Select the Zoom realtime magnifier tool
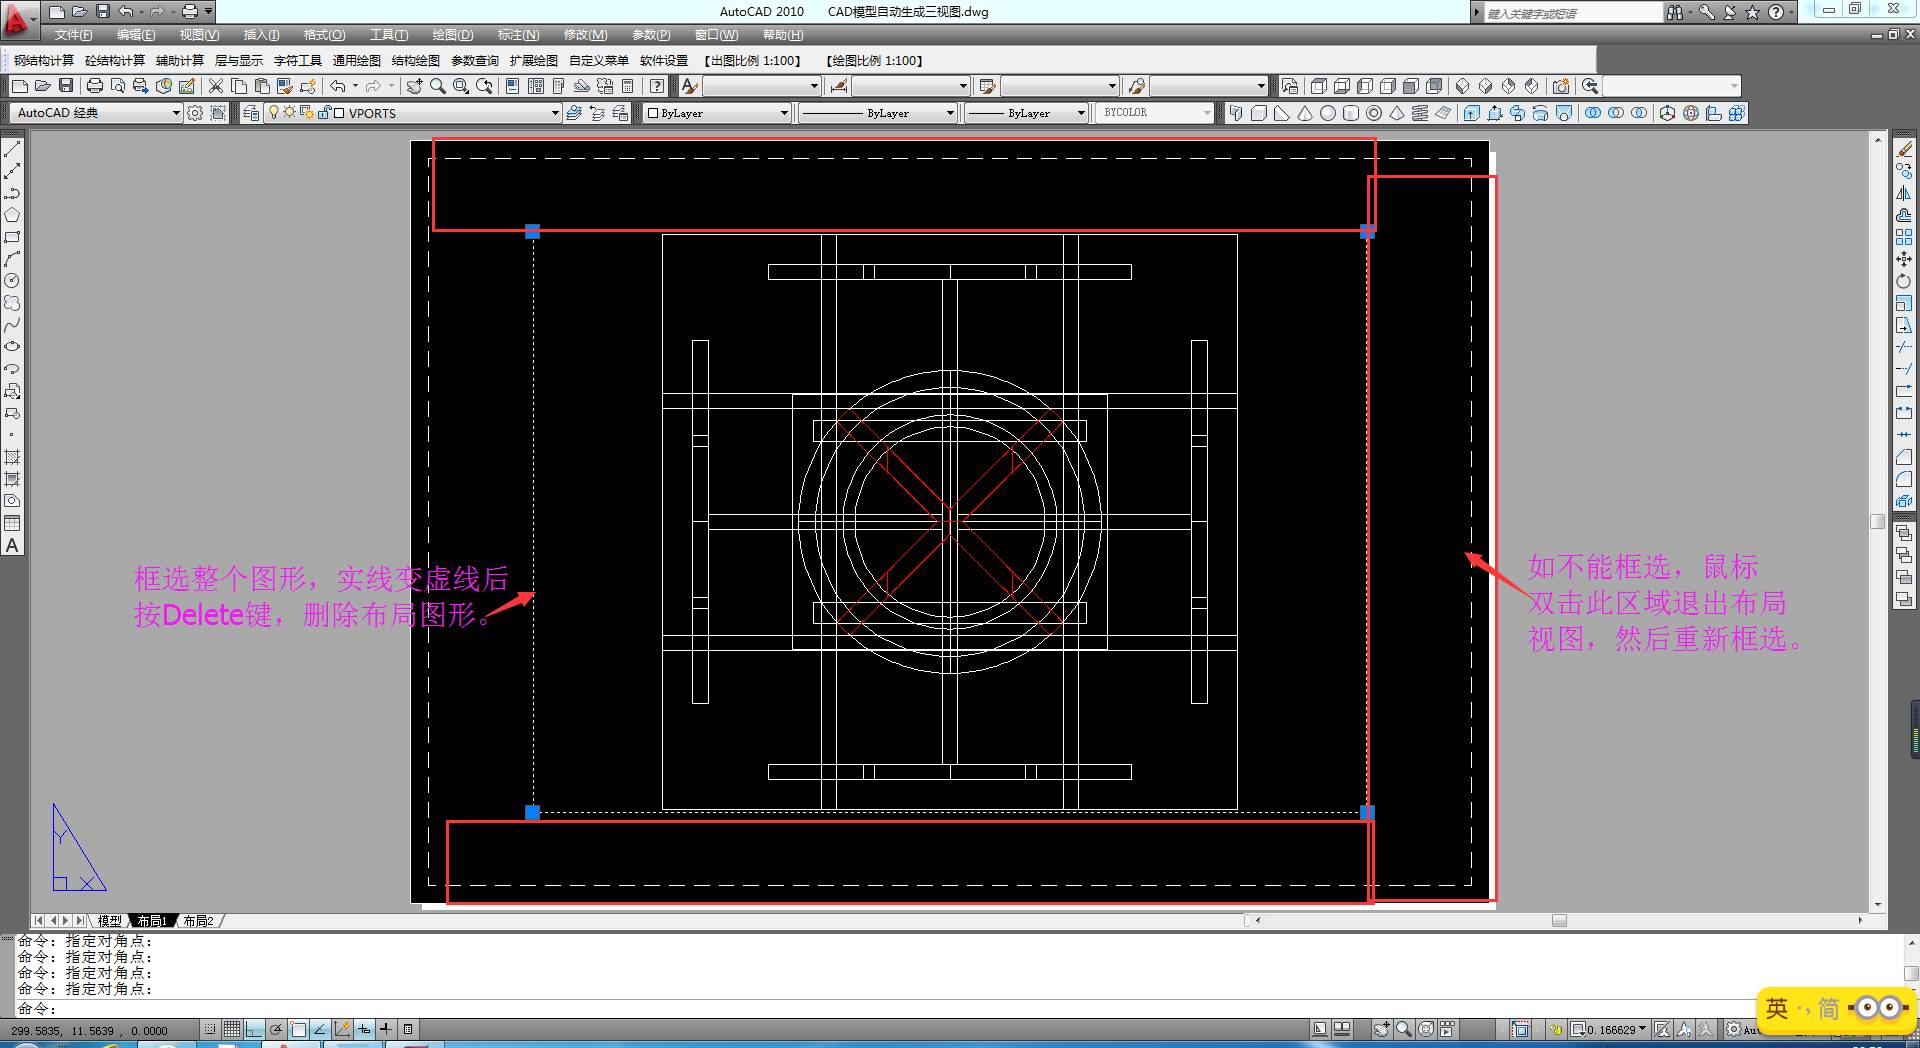This screenshot has width=1920, height=1048. [438, 86]
